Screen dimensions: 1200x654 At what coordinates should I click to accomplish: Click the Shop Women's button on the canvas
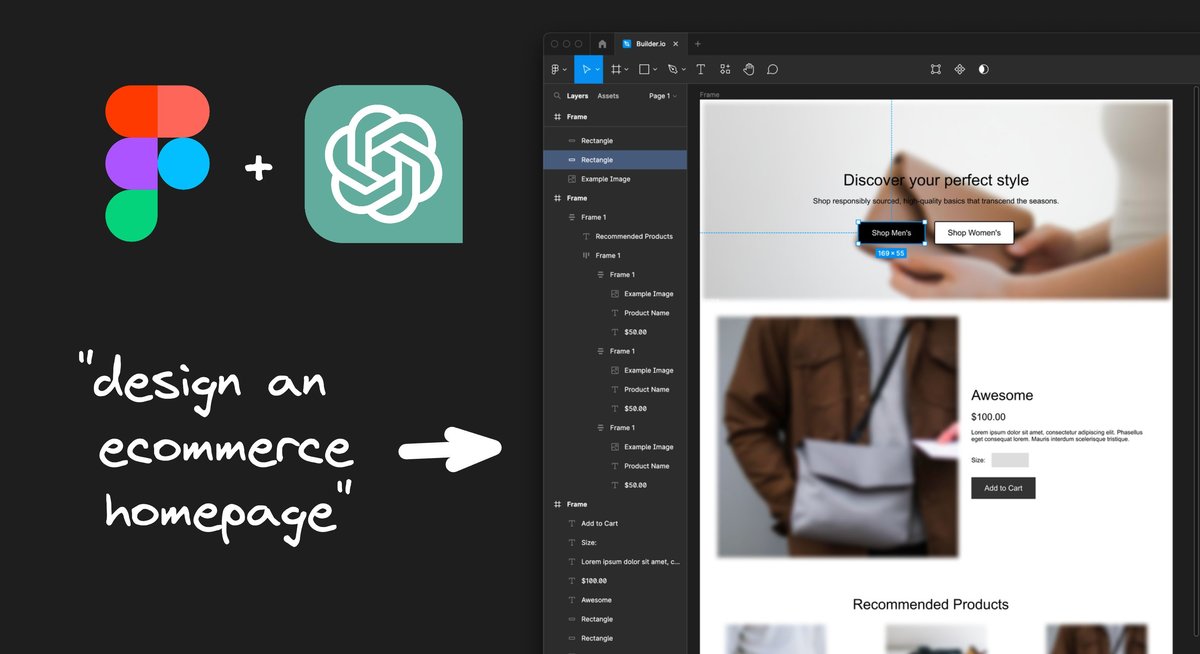pos(973,232)
